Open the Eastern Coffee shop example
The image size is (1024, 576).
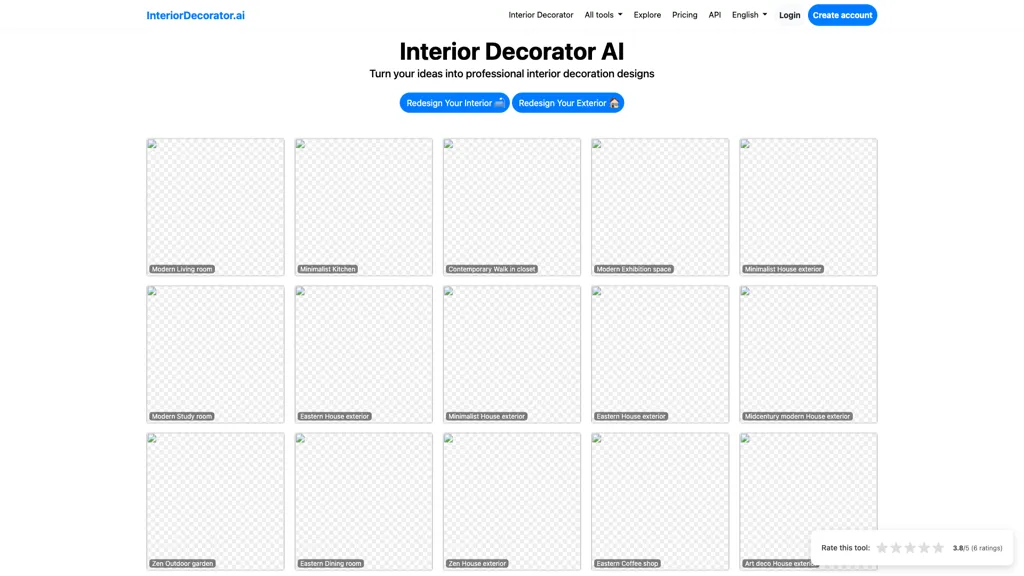(x=659, y=500)
